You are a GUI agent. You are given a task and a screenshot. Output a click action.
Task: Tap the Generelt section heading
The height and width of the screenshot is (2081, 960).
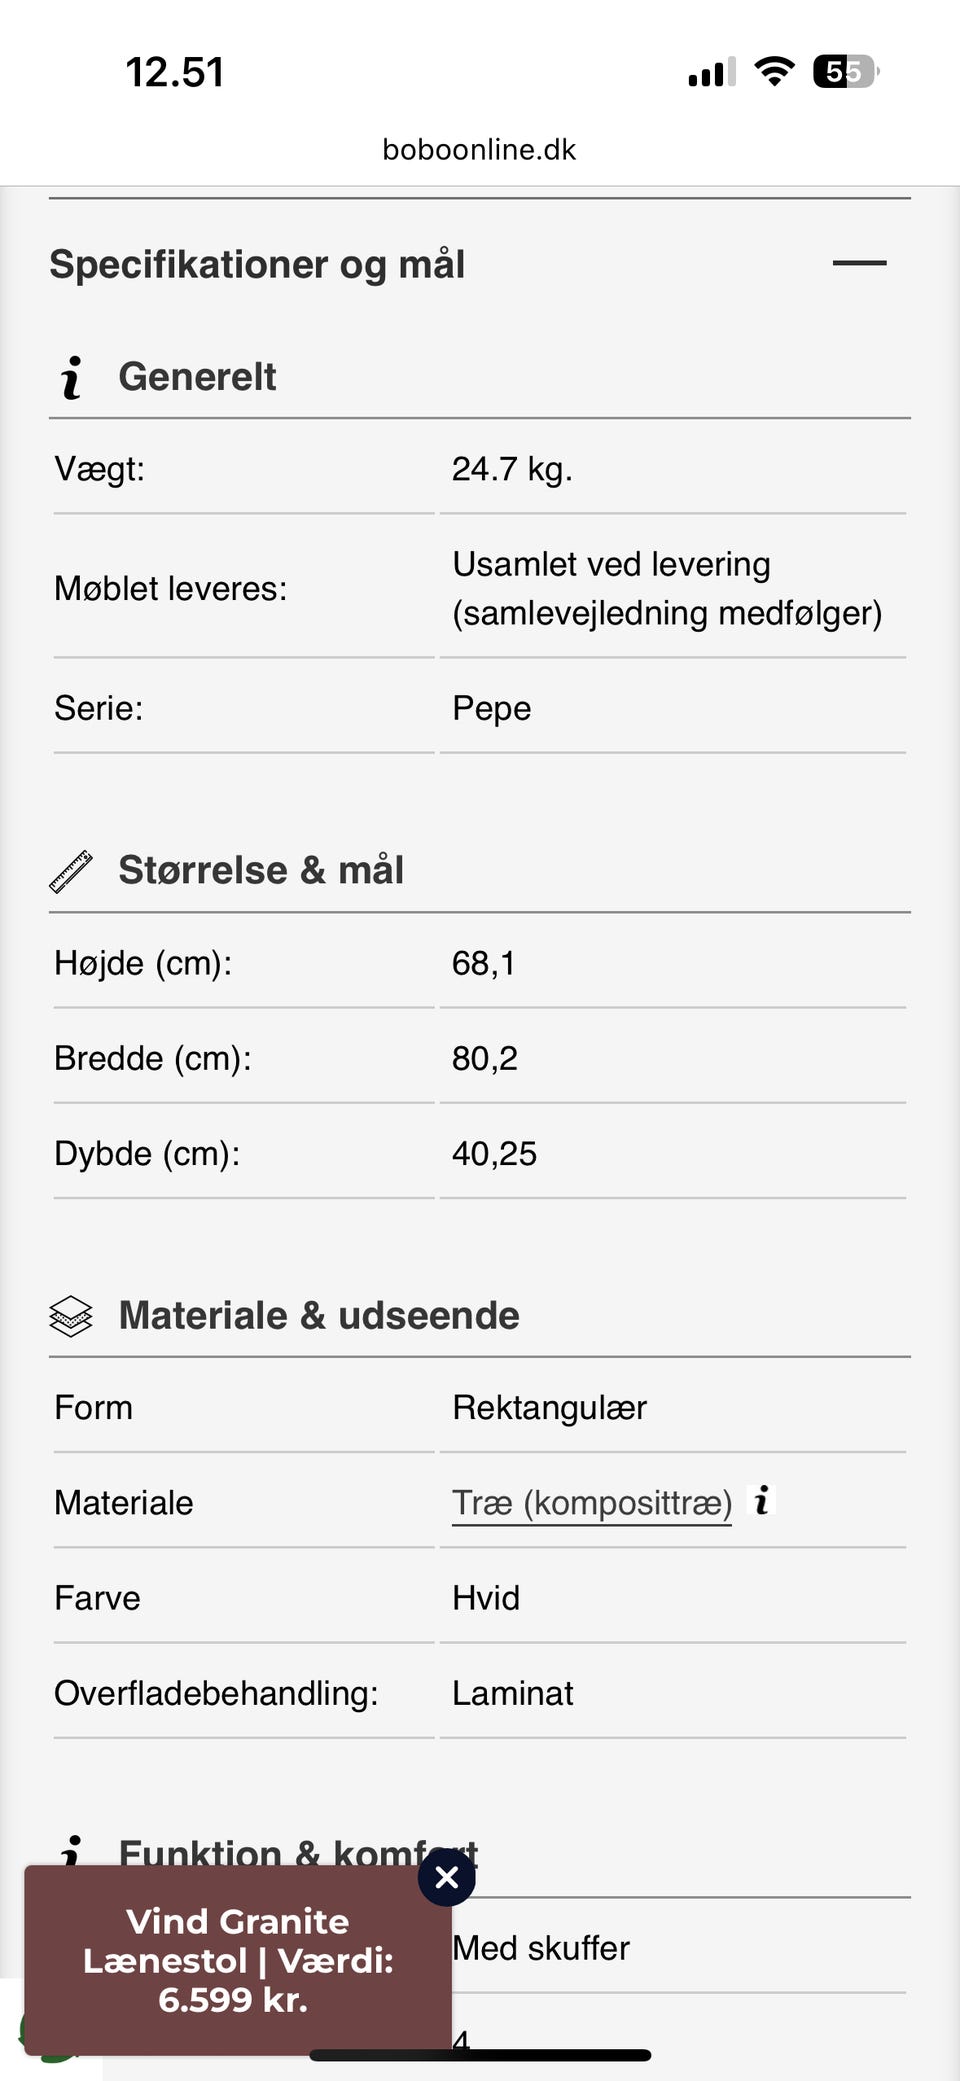point(197,377)
